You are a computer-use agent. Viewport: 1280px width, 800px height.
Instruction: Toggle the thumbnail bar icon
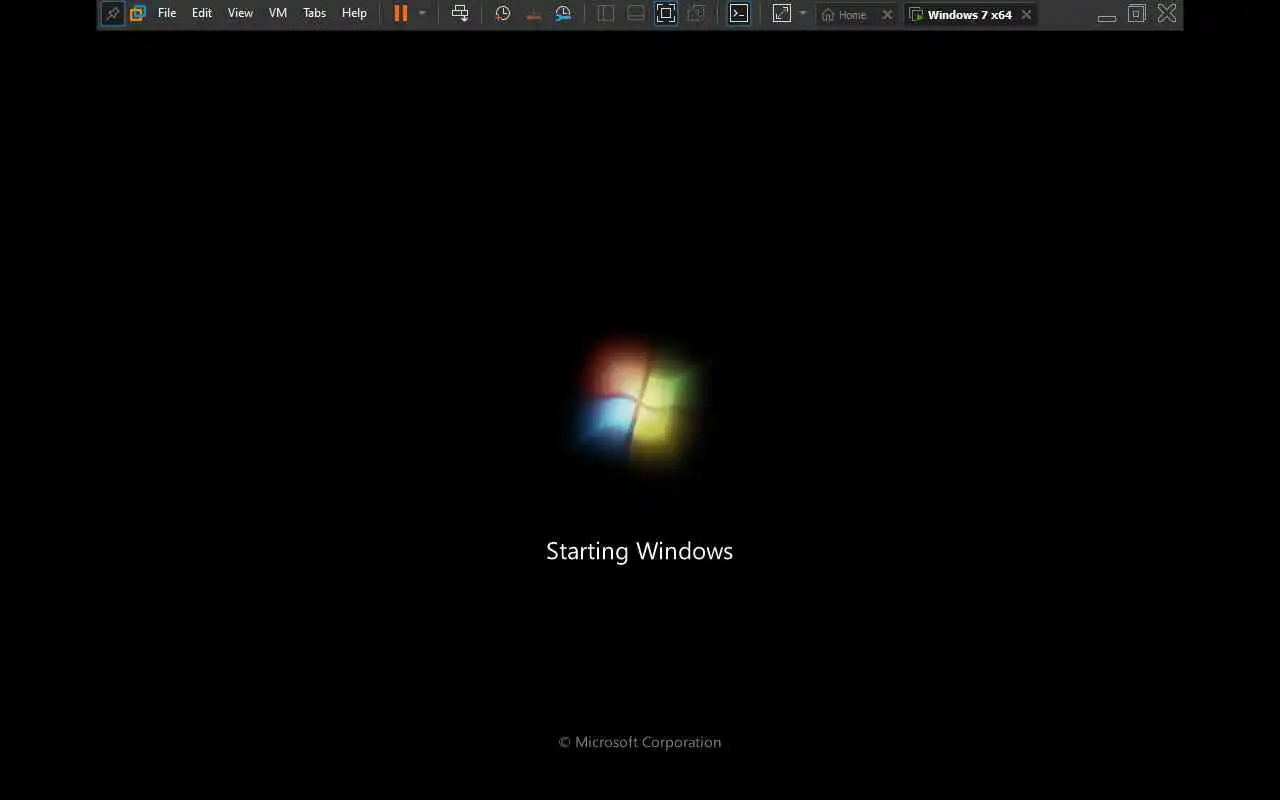pyautogui.click(x=636, y=14)
